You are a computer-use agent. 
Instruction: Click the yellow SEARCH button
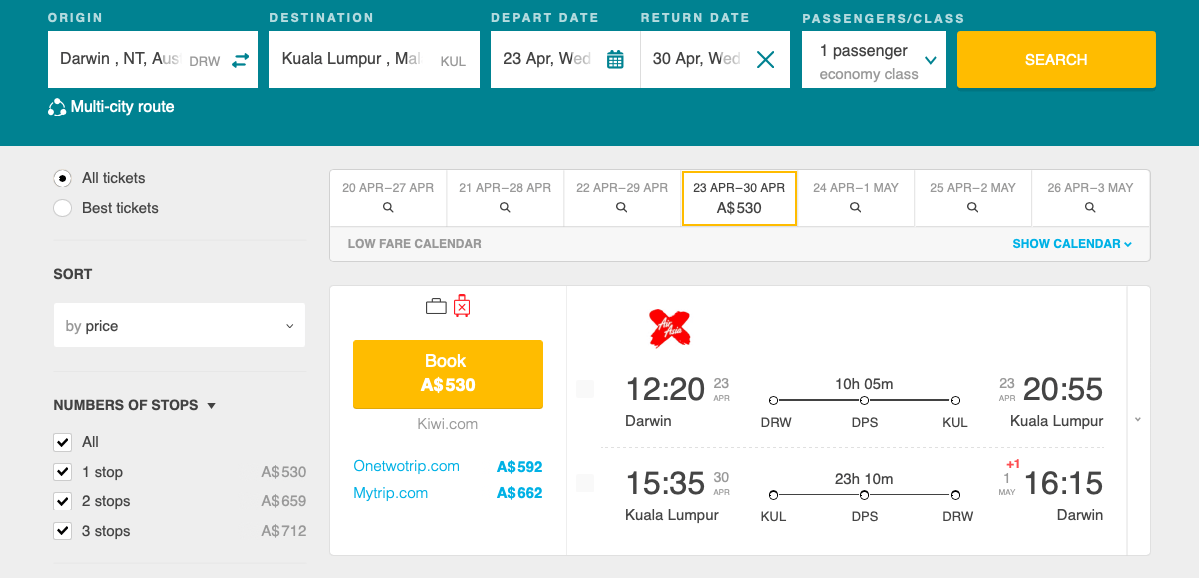coord(1056,60)
